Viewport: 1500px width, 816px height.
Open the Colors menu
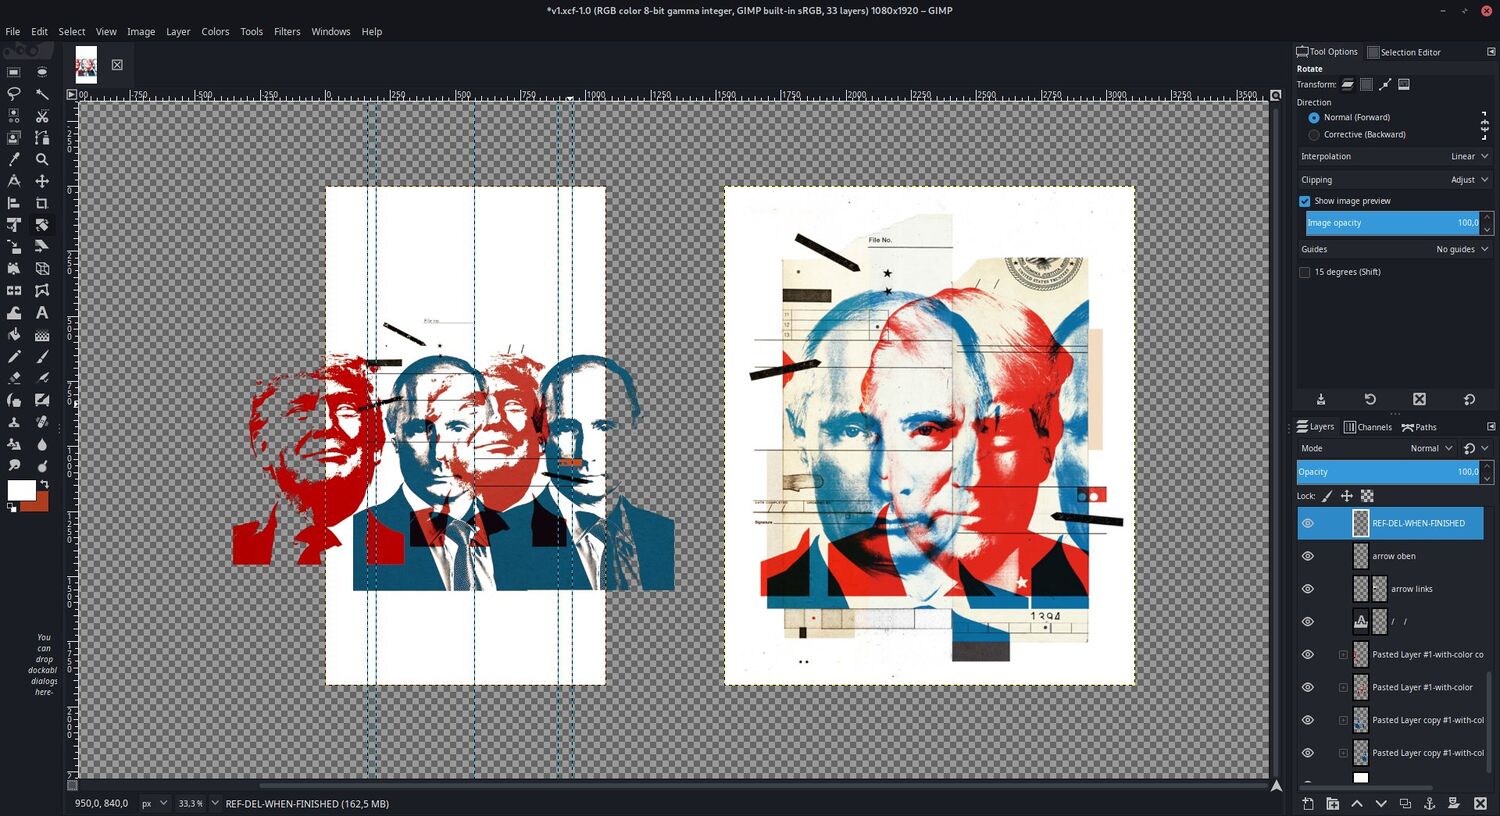click(x=215, y=32)
